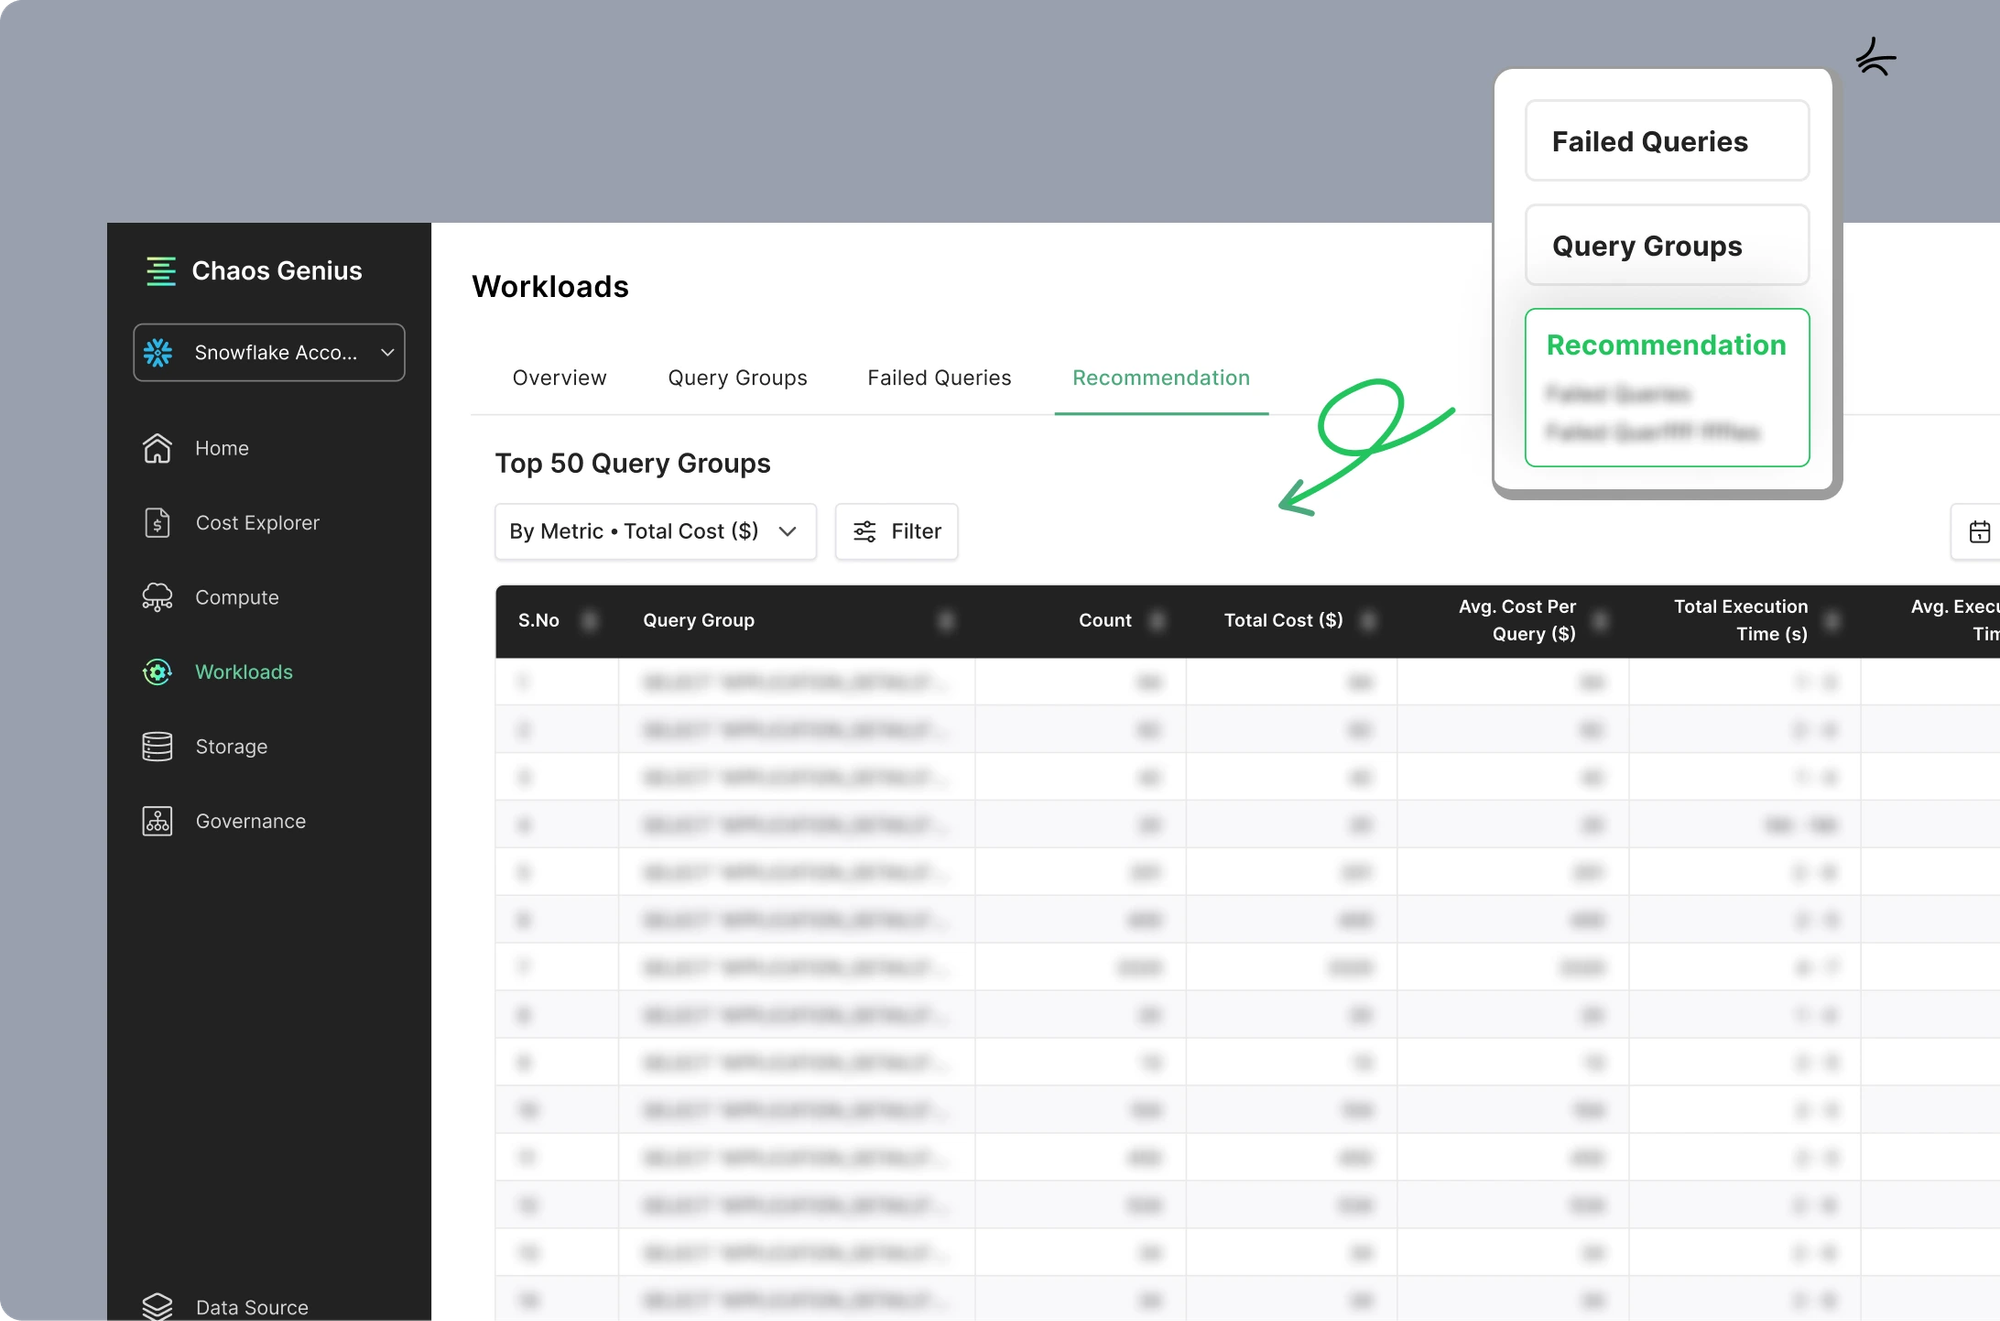Click the Chaos Genius logo icon
The height and width of the screenshot is (1321, 2000).
click(x=160, y=270)
